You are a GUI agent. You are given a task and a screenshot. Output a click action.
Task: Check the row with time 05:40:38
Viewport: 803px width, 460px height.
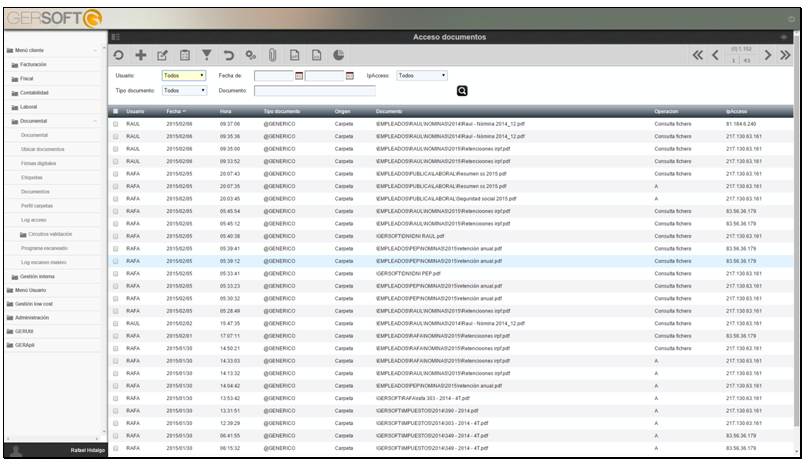pos(116,236)
